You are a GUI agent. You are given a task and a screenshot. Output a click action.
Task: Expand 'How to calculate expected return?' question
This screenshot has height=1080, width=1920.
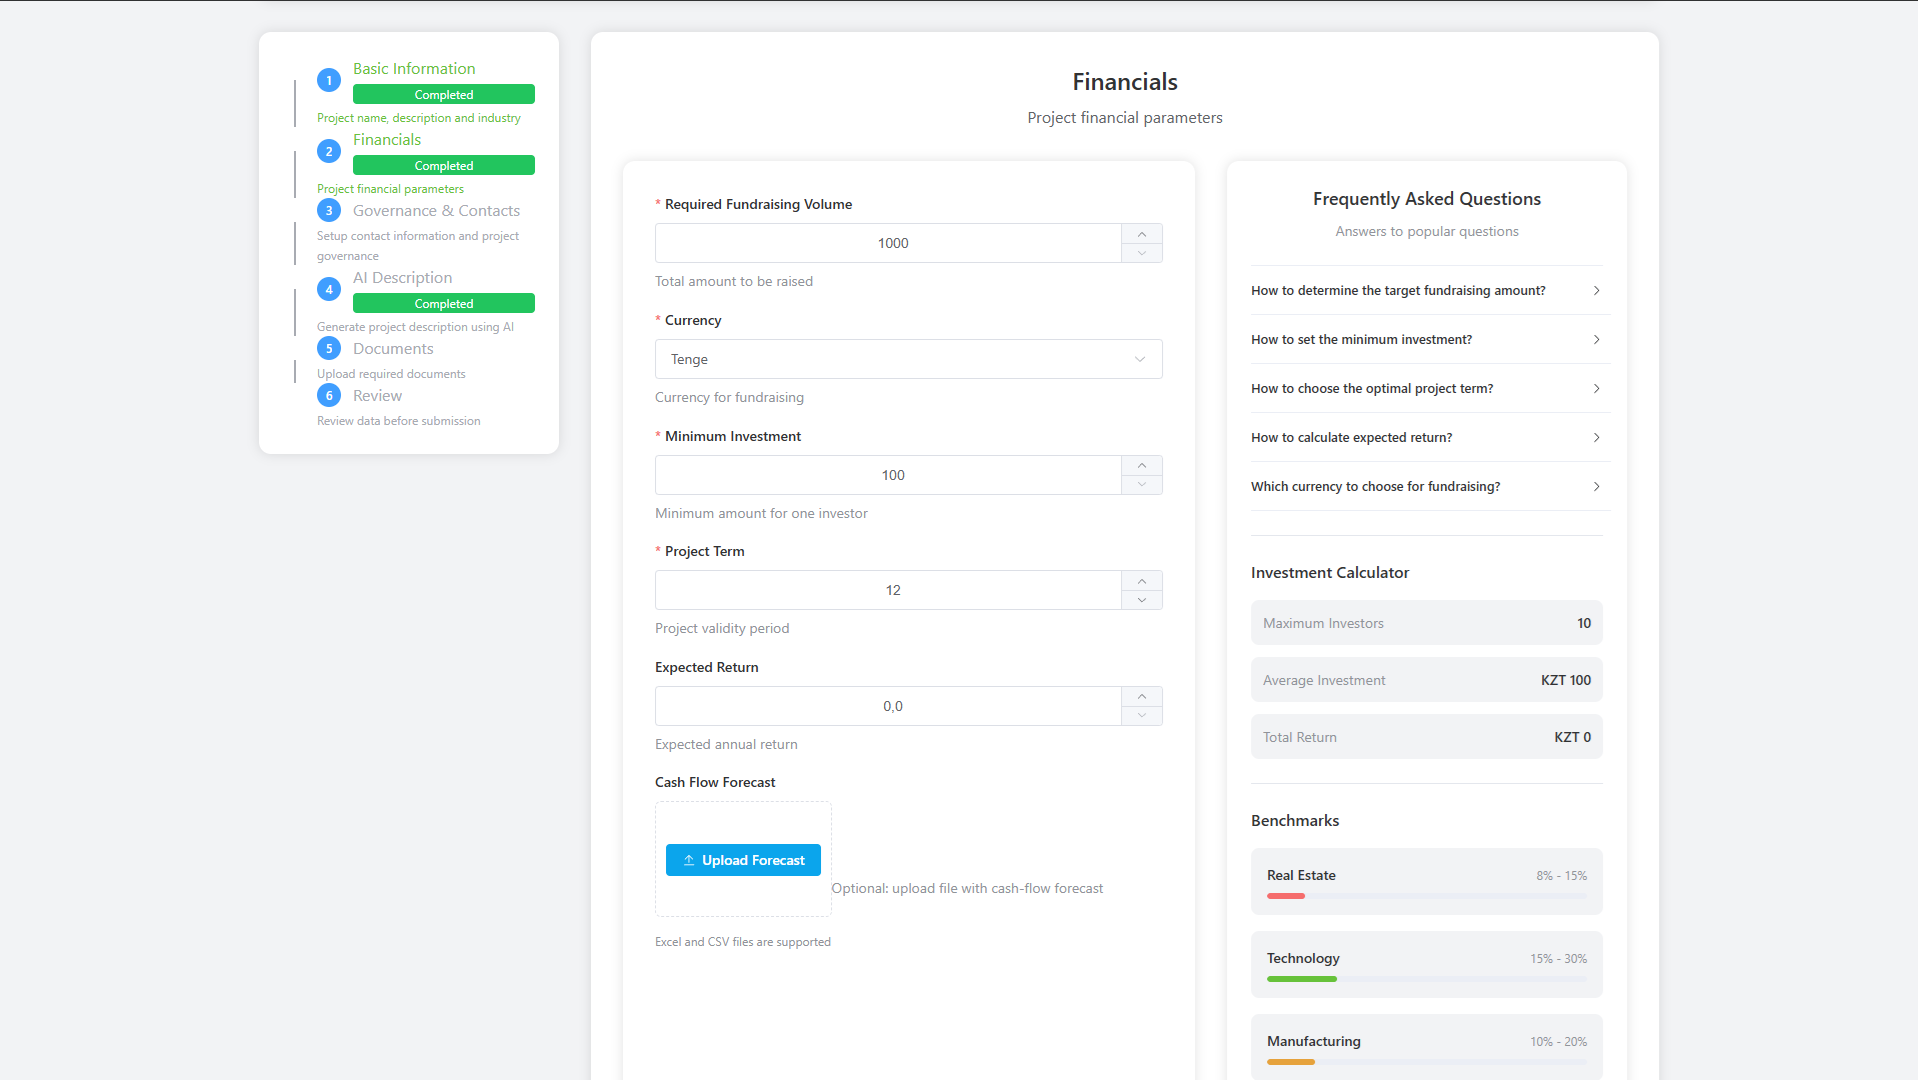pos(1426,438)
